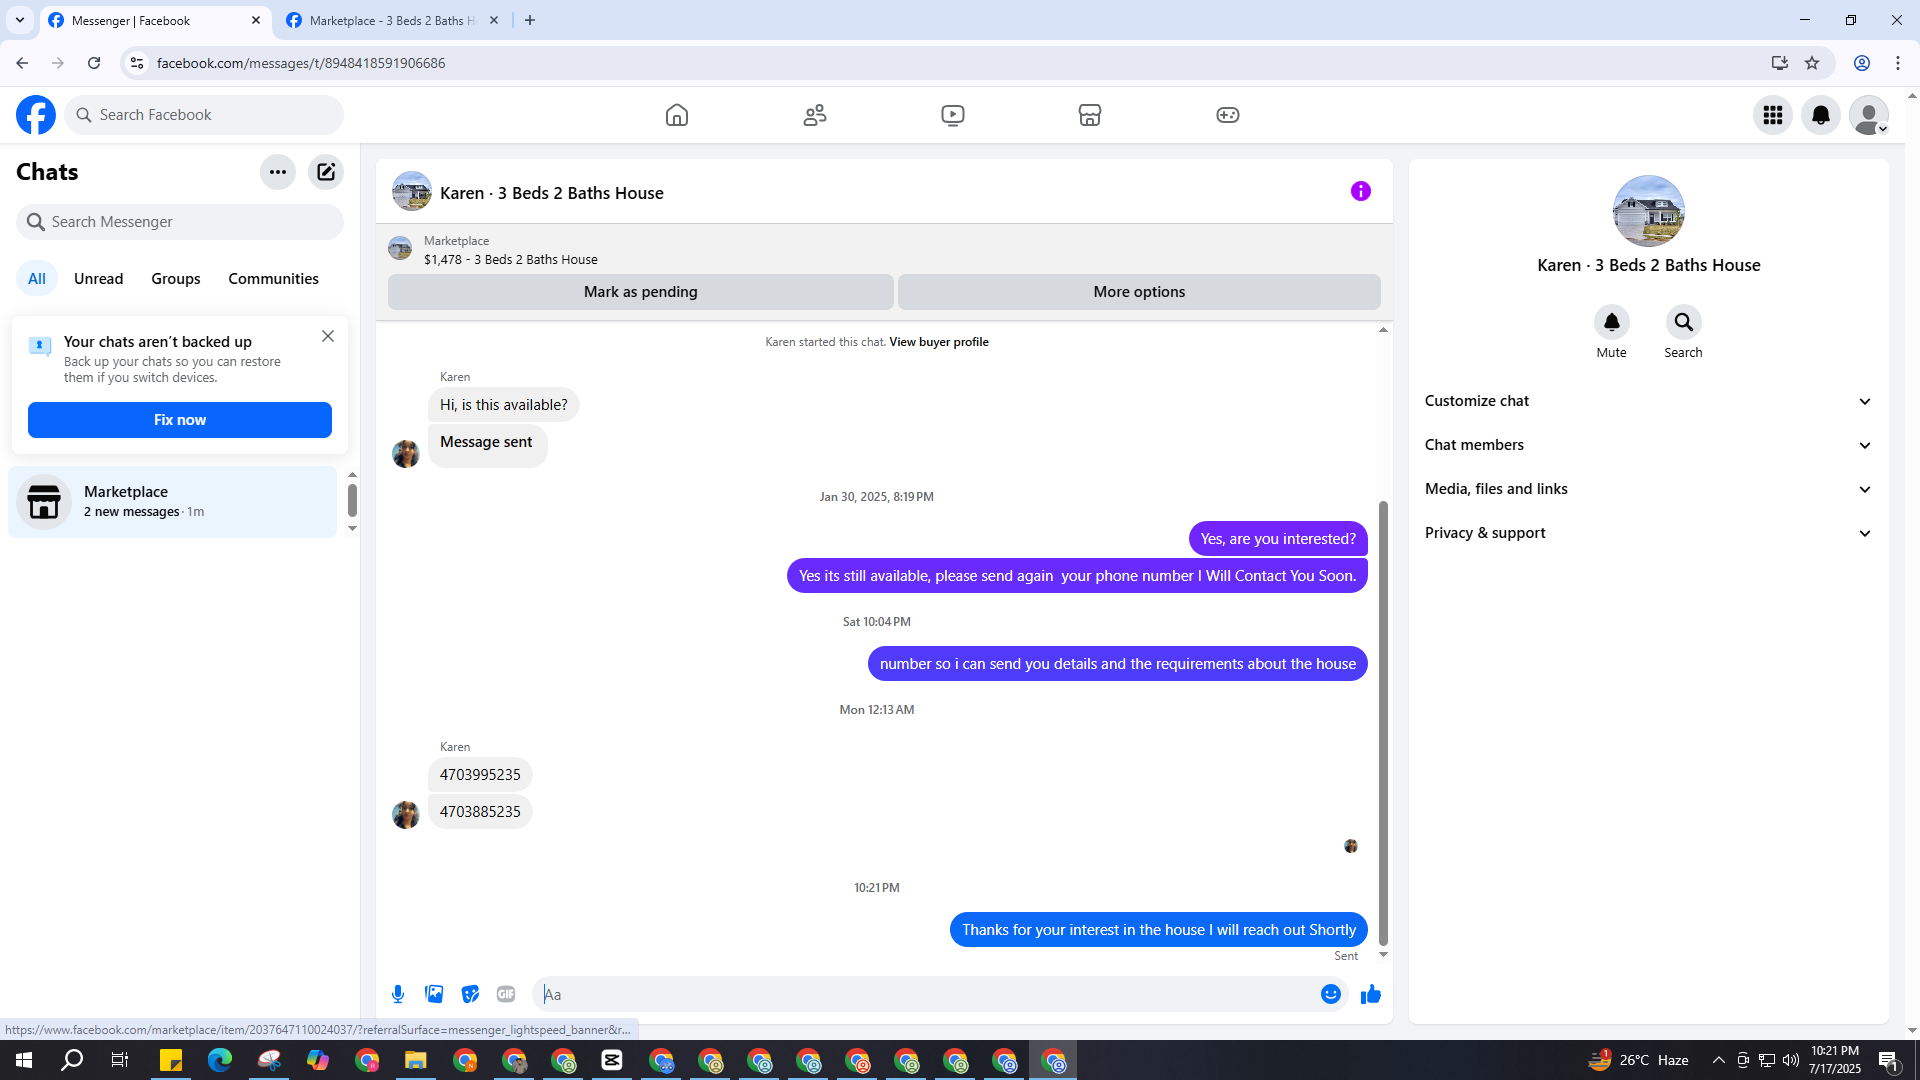Viewport: 1920px width, 1080px height.
Task: Open the Video (Watch) icon
Action: 953,115
